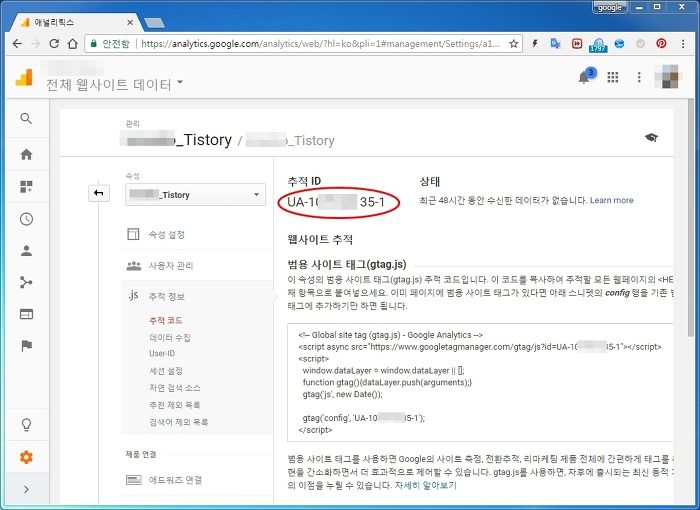The image size is (700, 510).
Task: Click the 자세히 알아보기 link
Action: (x=425, y=485)
